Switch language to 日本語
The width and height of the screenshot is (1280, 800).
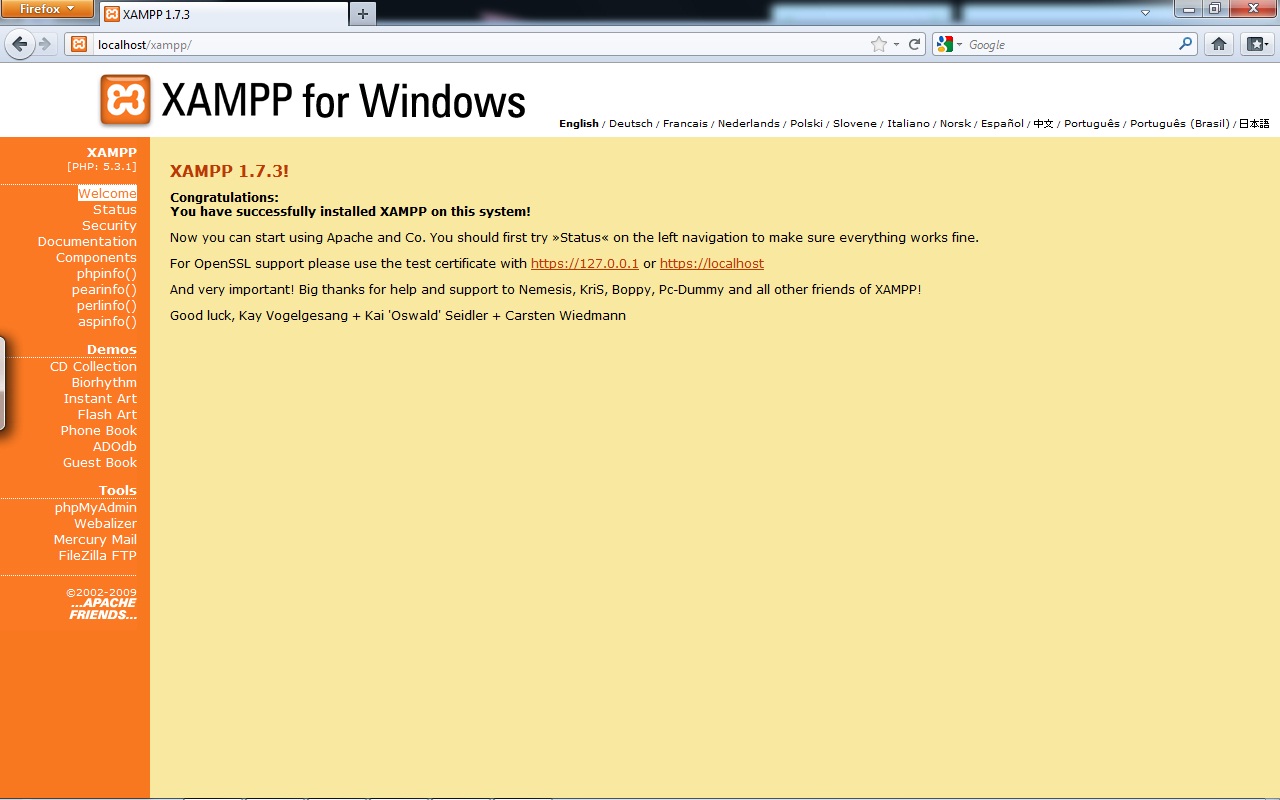click(x=1254, y=124)
